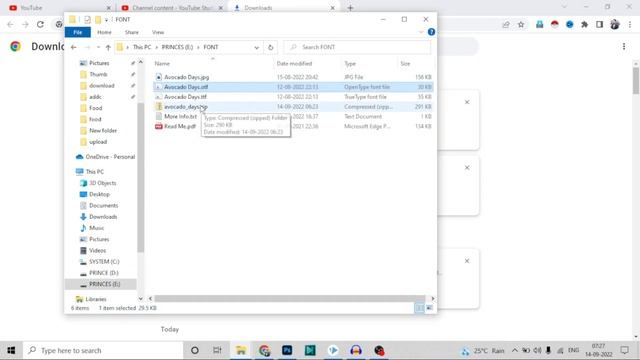Select OneDrive - Personal in sidebar
Viewport: 640px width, 360px height.
[x=110, y=157]
